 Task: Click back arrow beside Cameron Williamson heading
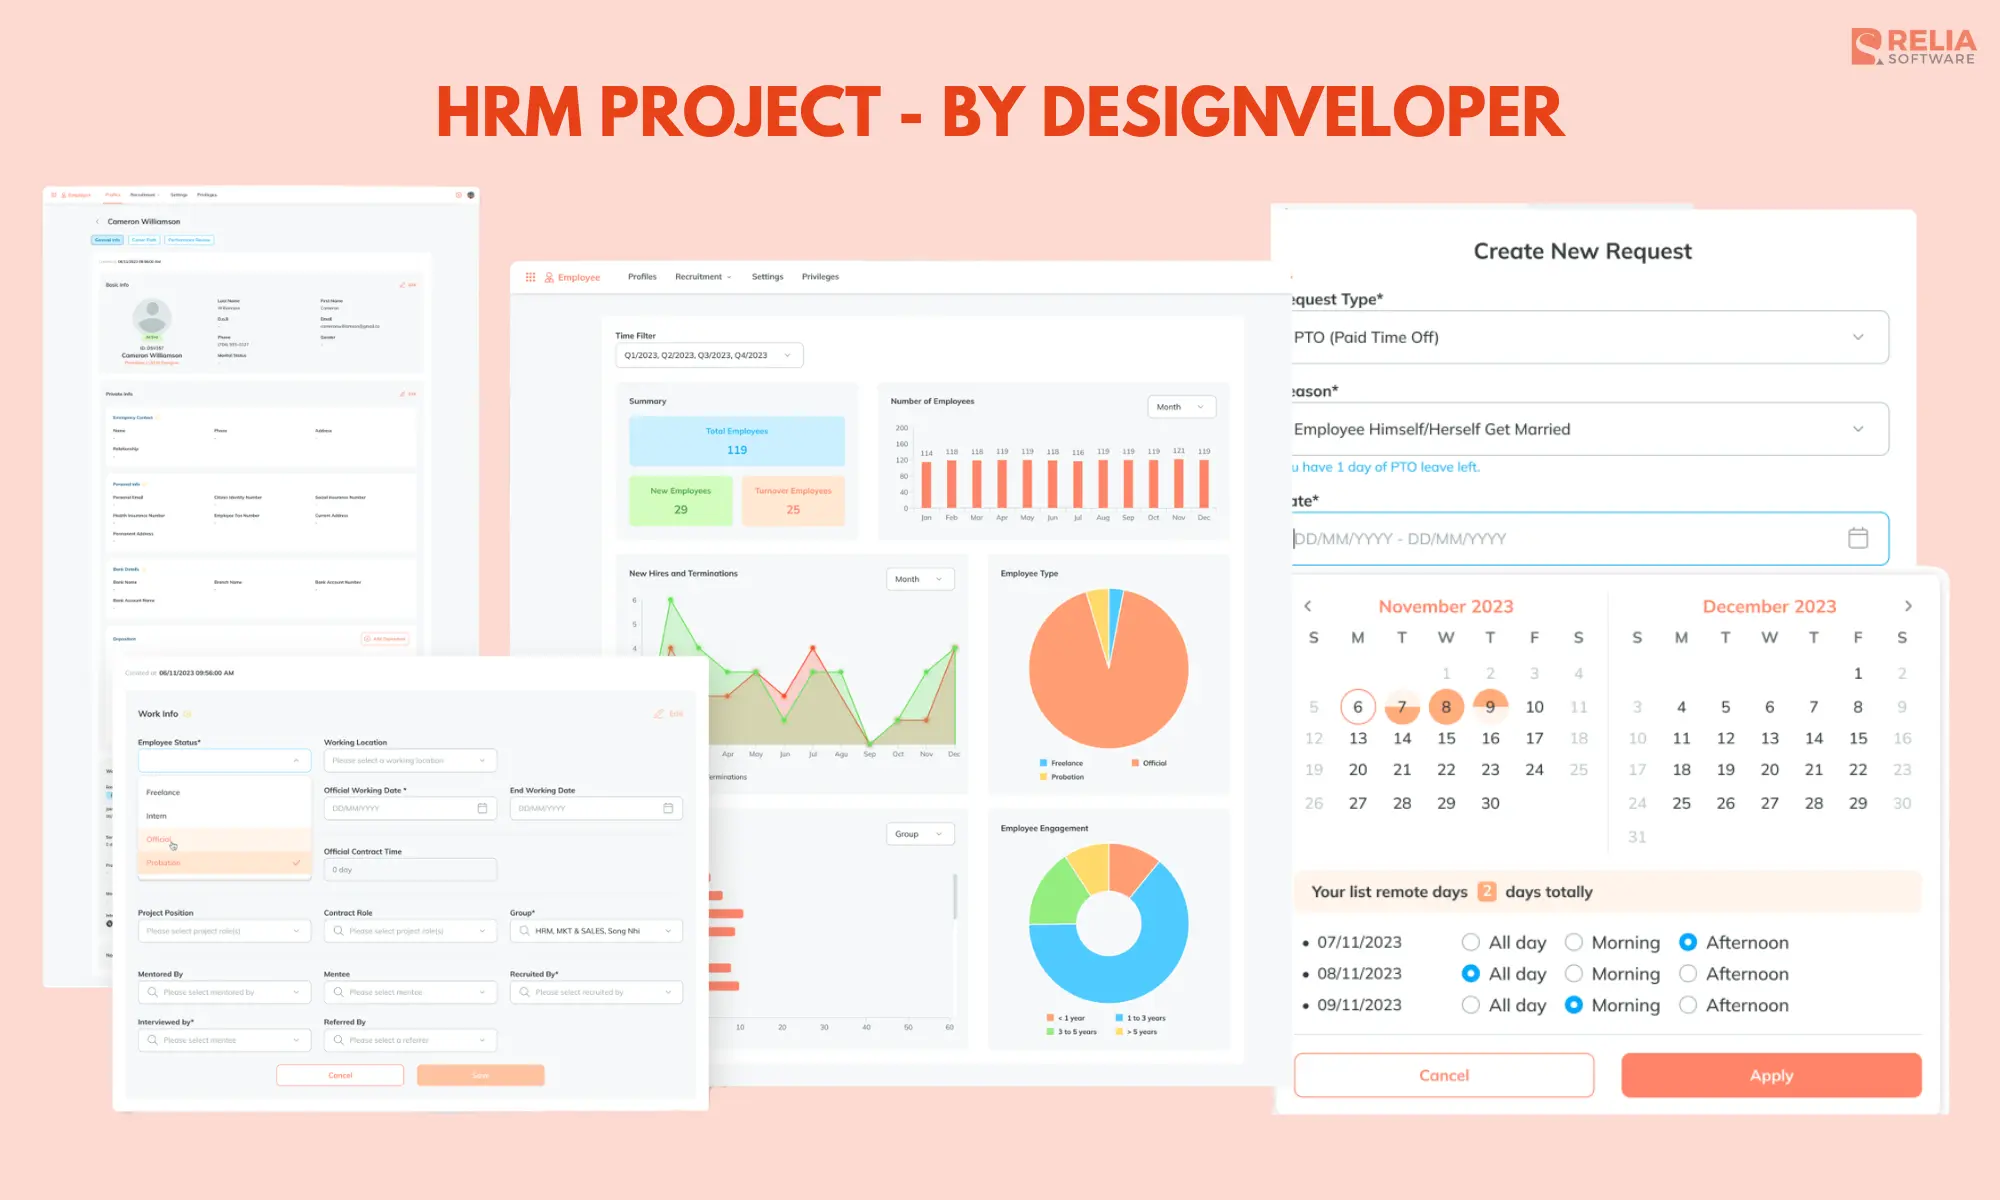pyautogui.click(x=97, y=222)
